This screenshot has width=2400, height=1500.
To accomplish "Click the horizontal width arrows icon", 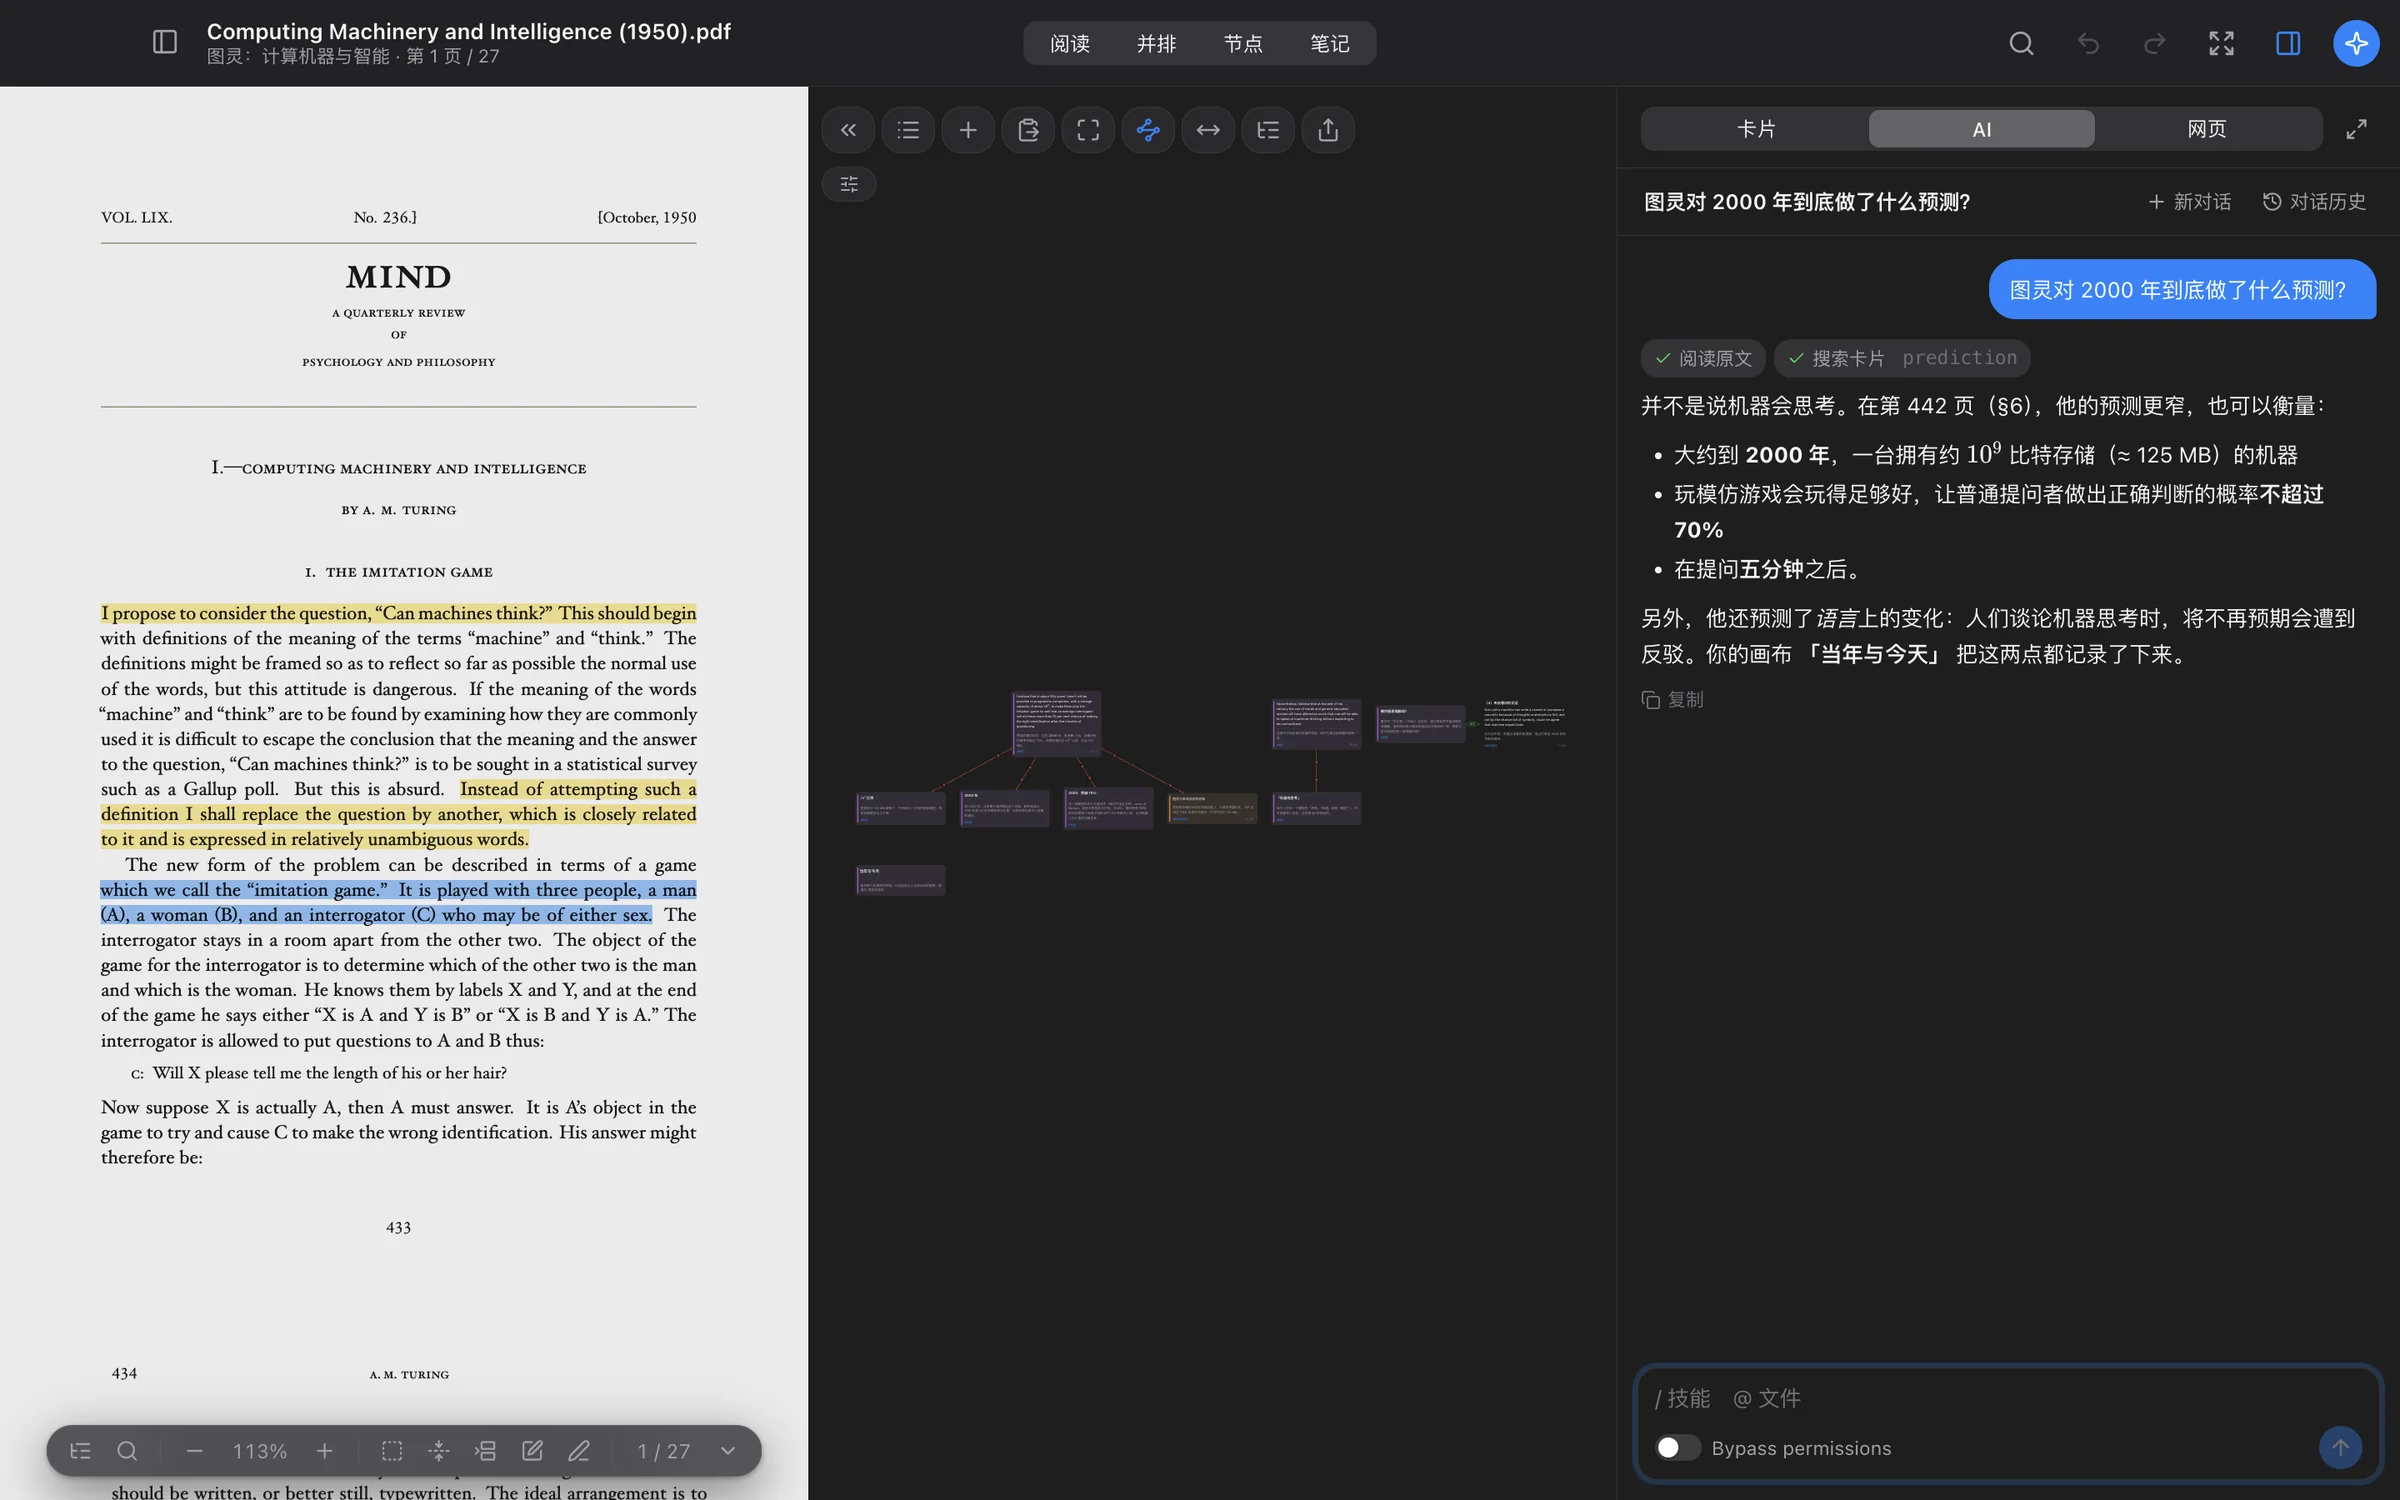I will point(1208,130).
